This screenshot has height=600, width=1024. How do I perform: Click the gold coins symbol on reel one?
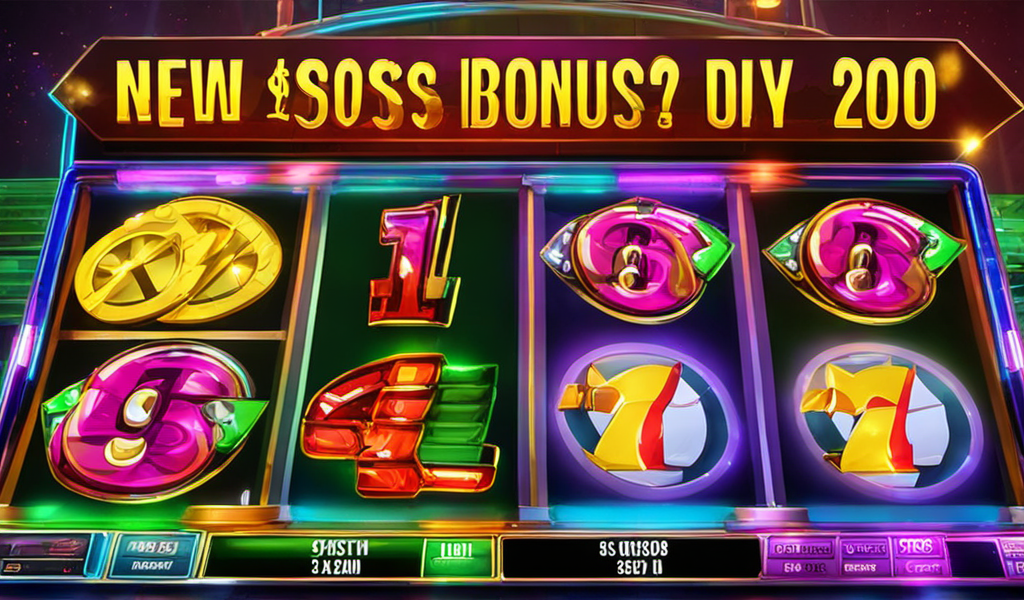[x=178, y=260]
